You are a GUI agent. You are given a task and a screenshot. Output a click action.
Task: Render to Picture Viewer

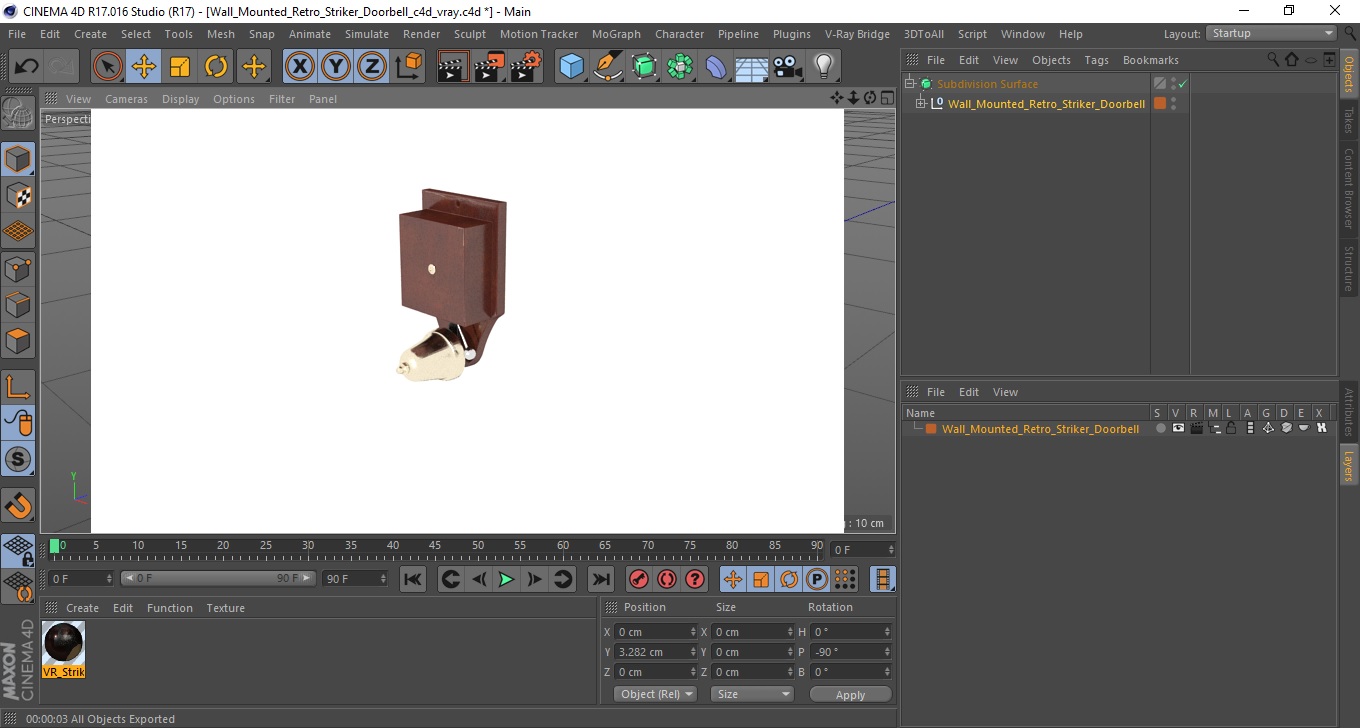point(490,67)
